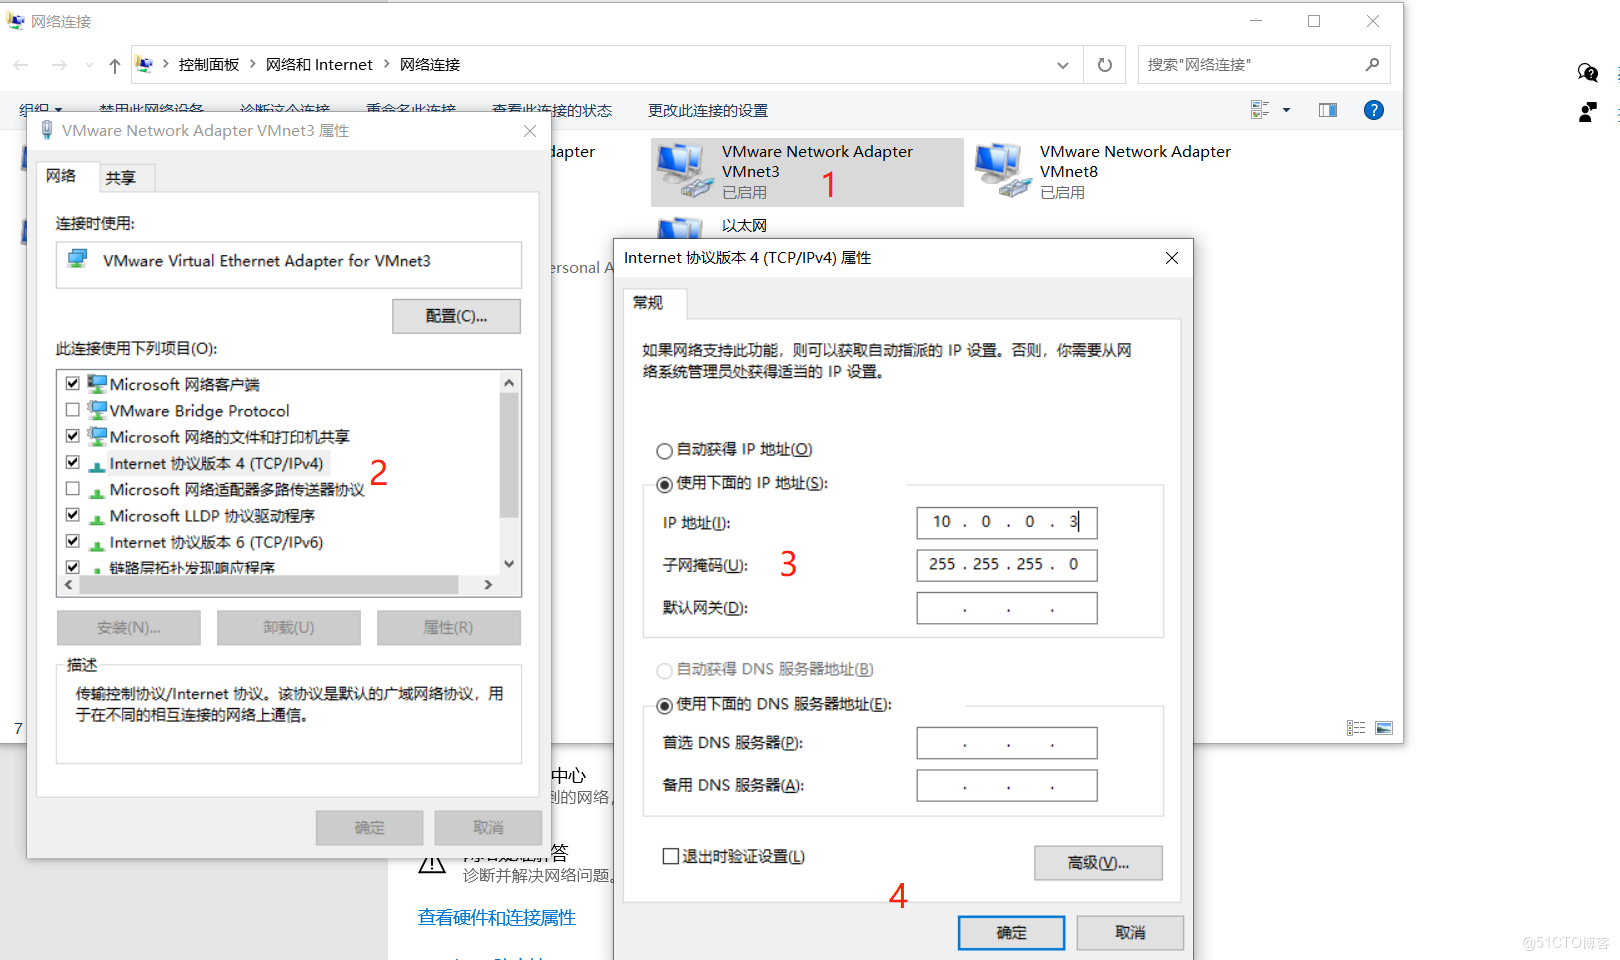Click the person icon at right edge
This screenshot has width=1620, height=960.
(1587, 112)
